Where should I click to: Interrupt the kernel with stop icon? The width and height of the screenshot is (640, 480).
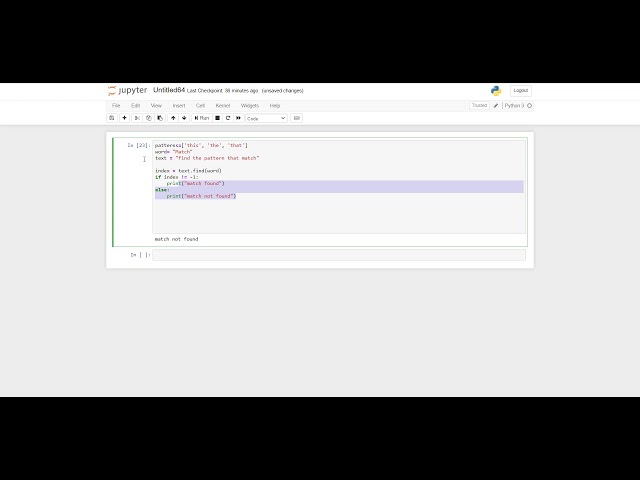click(218, 118)
